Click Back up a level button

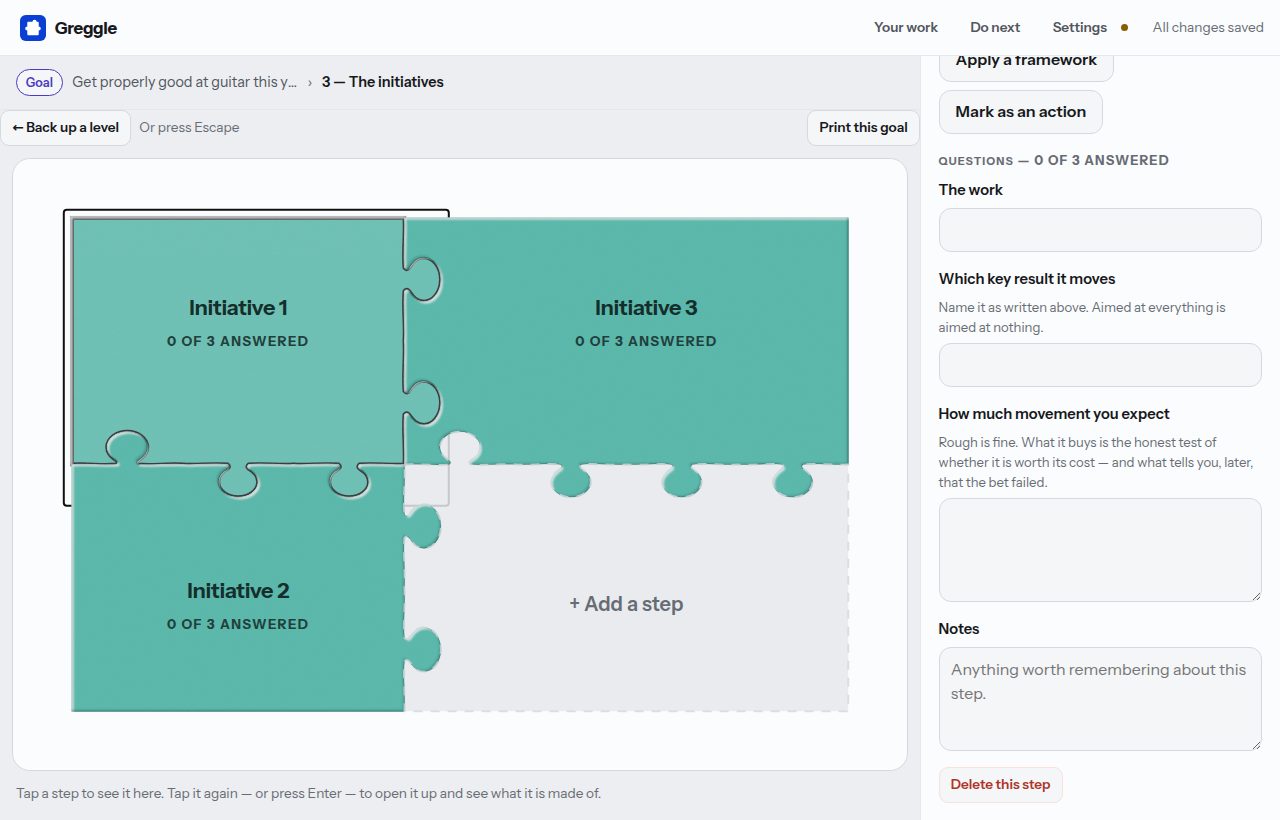tap(66, 127)
